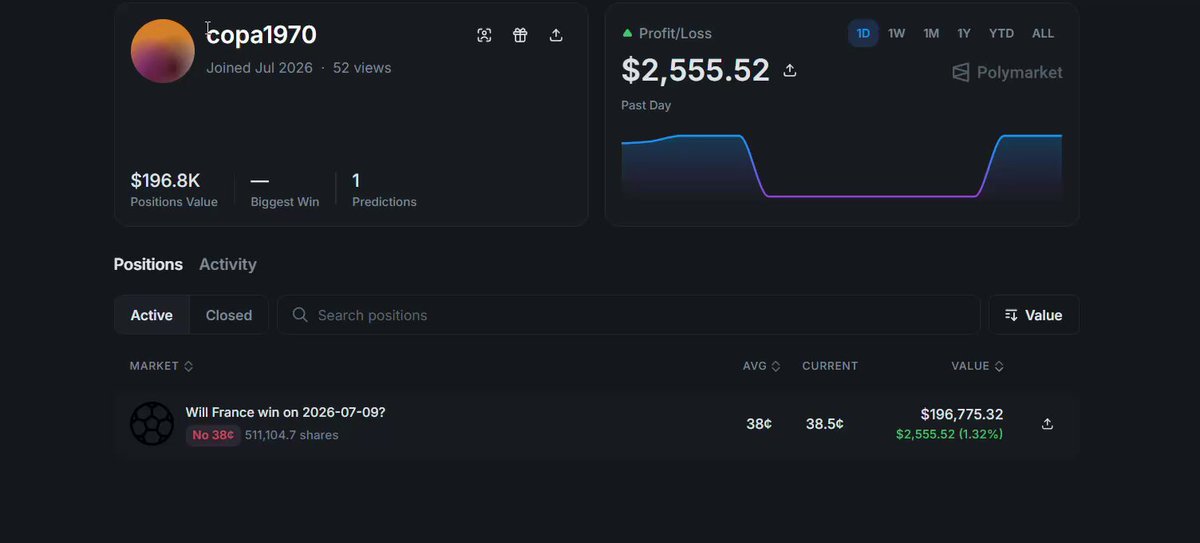Click the share icon on the France position row
The height and width of the screenshot is (543, 1200).
coord(1047,424)
